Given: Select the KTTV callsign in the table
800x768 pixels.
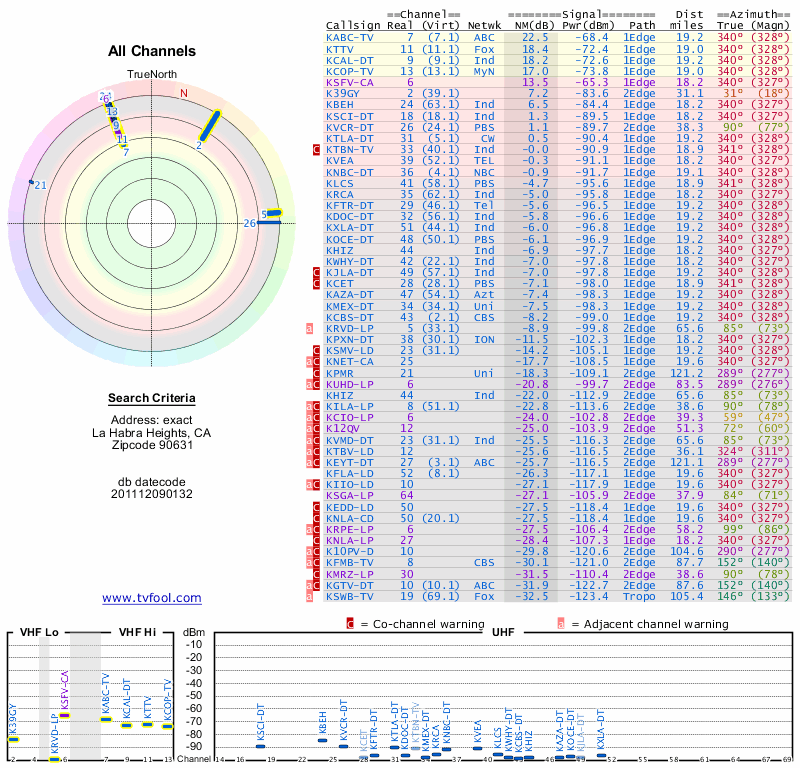Looking at the screenshot, I should [340, 49].
